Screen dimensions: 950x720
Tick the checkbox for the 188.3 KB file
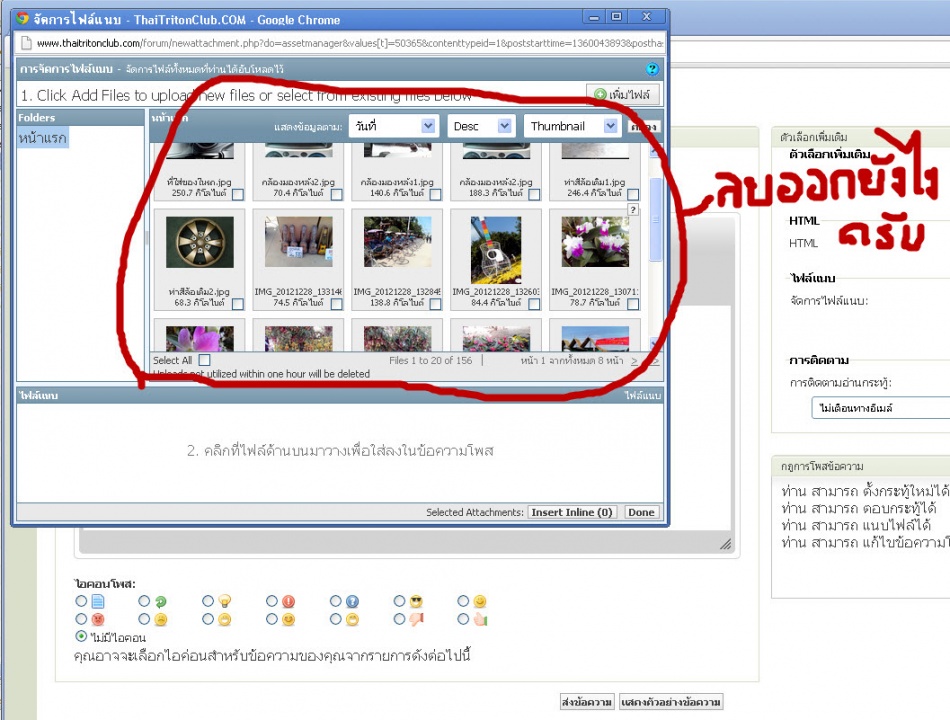coord(534,194)
